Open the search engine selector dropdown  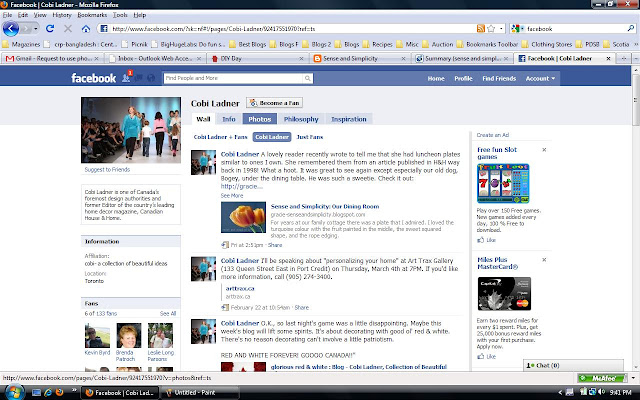point(516,29)
